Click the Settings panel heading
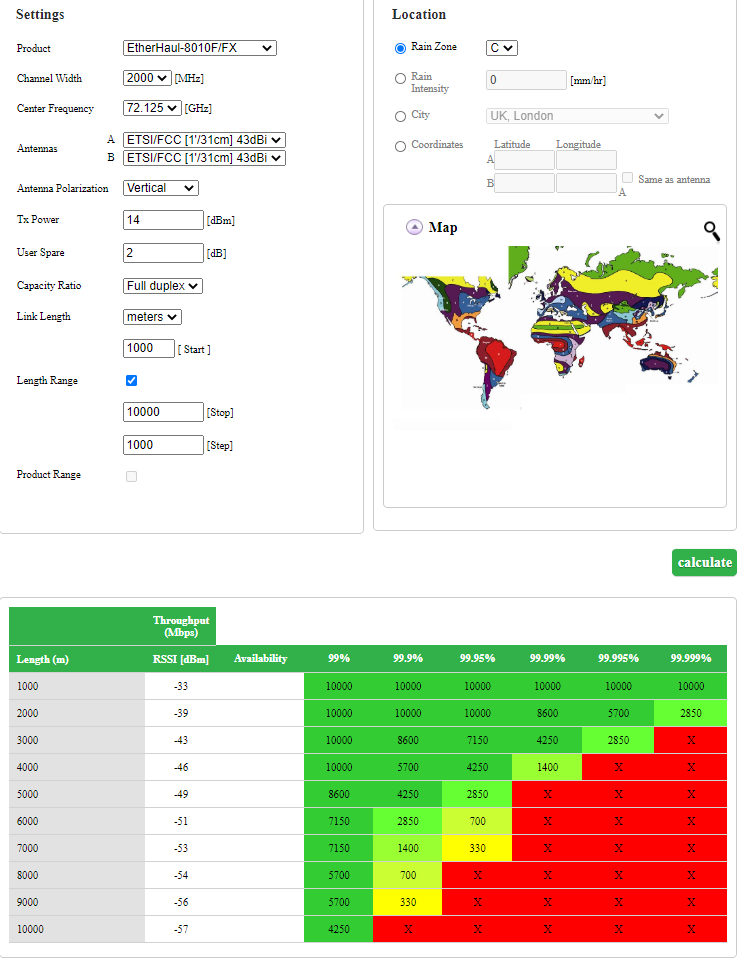744x959 pixels. 40,15
